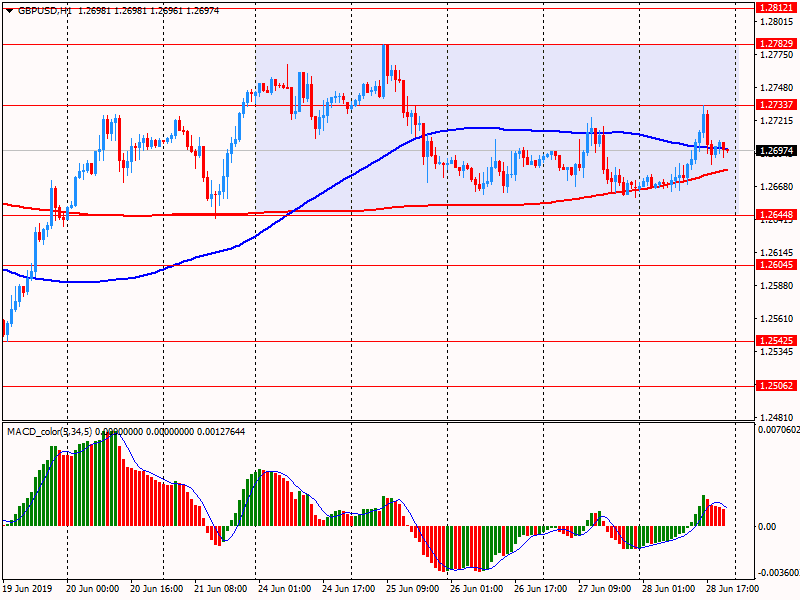Click the 1.26145 price scale value

point(777,253)
